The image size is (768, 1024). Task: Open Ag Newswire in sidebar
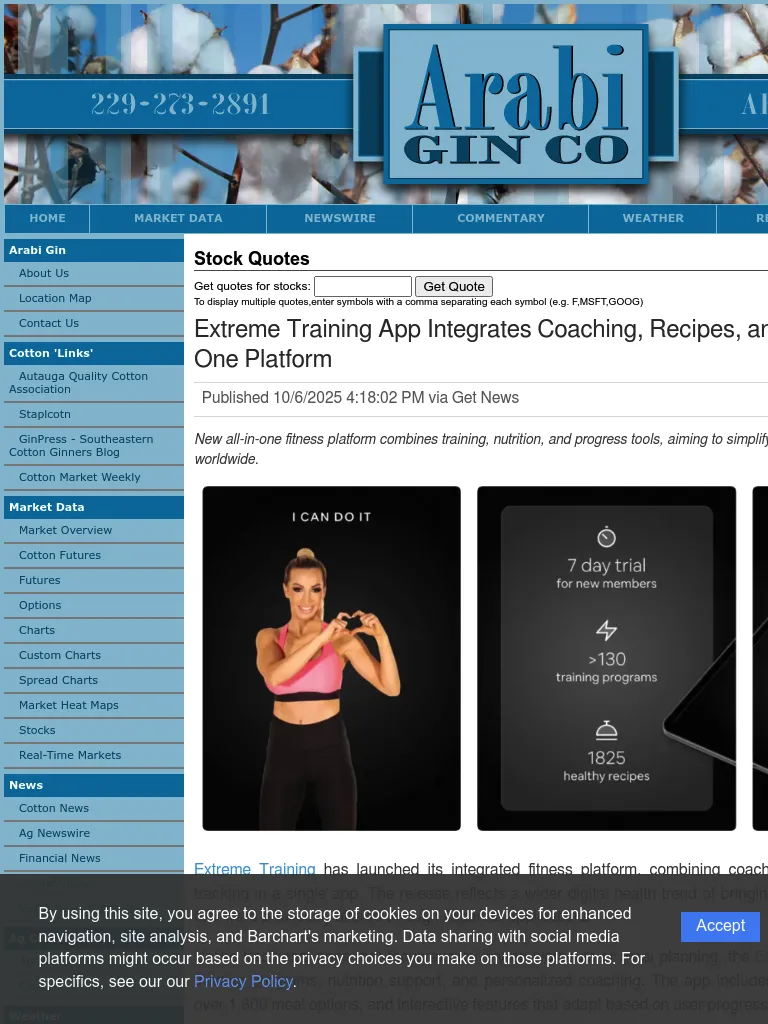(x=54, y=833)
